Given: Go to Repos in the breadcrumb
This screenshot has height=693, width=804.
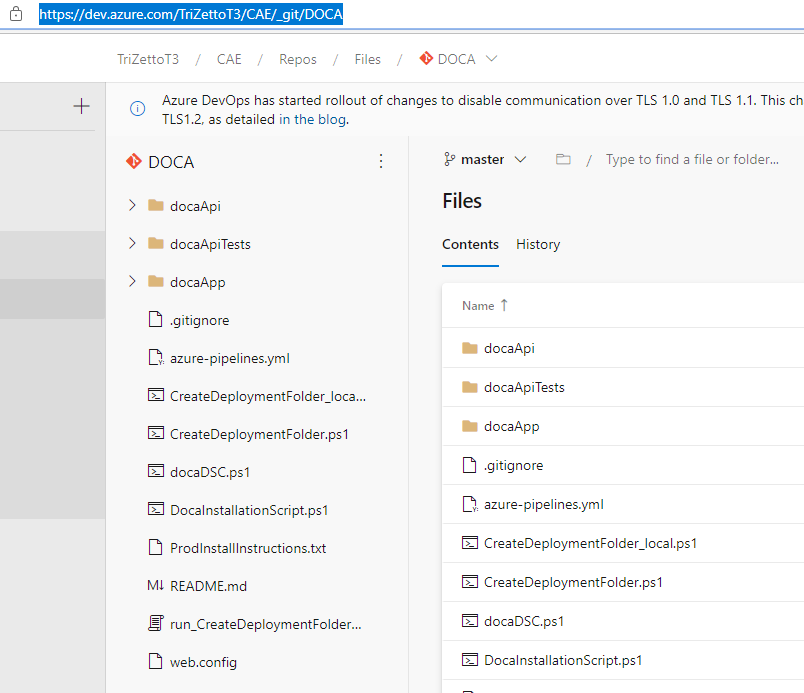Looking at the screenshot, I should point(298,59).
